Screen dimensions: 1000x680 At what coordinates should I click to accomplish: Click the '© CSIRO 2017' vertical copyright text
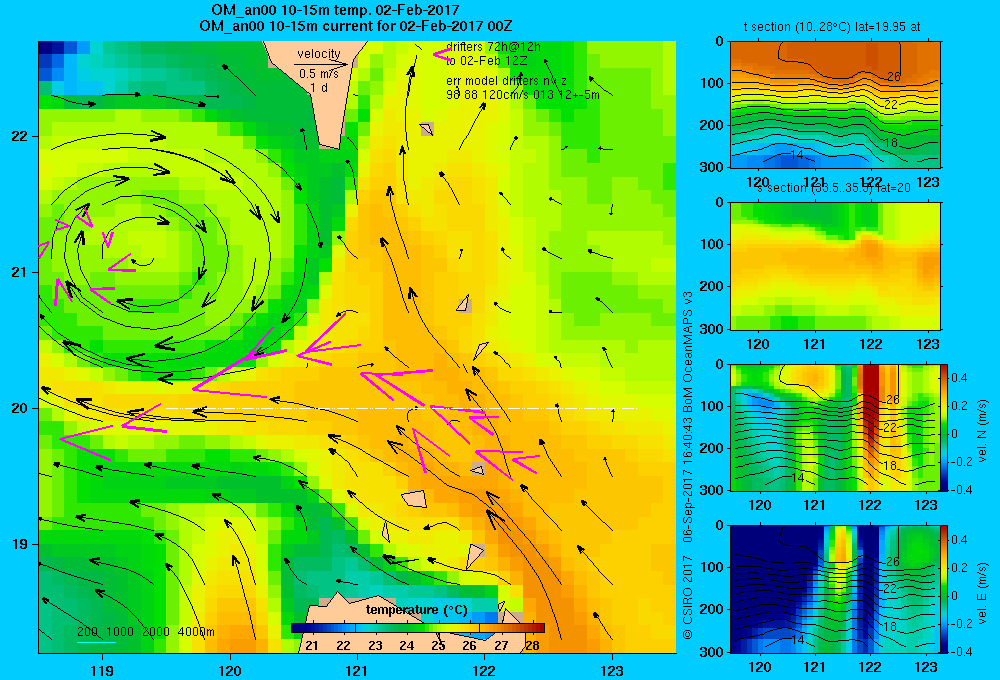click(x=688, y=596)
